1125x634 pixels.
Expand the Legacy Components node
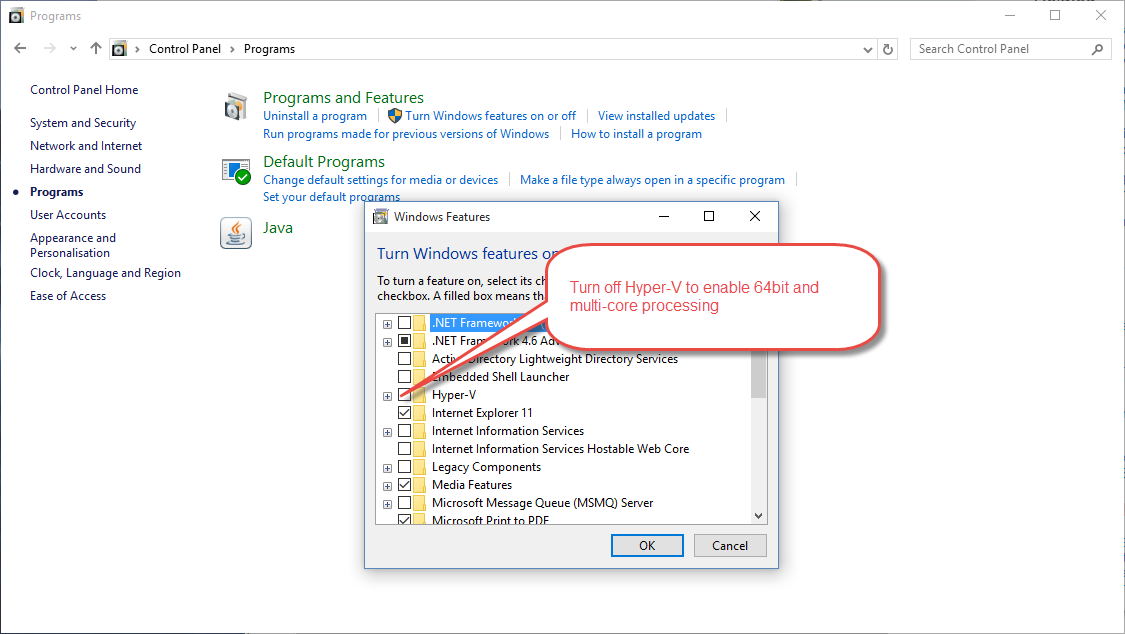(387, 468)
